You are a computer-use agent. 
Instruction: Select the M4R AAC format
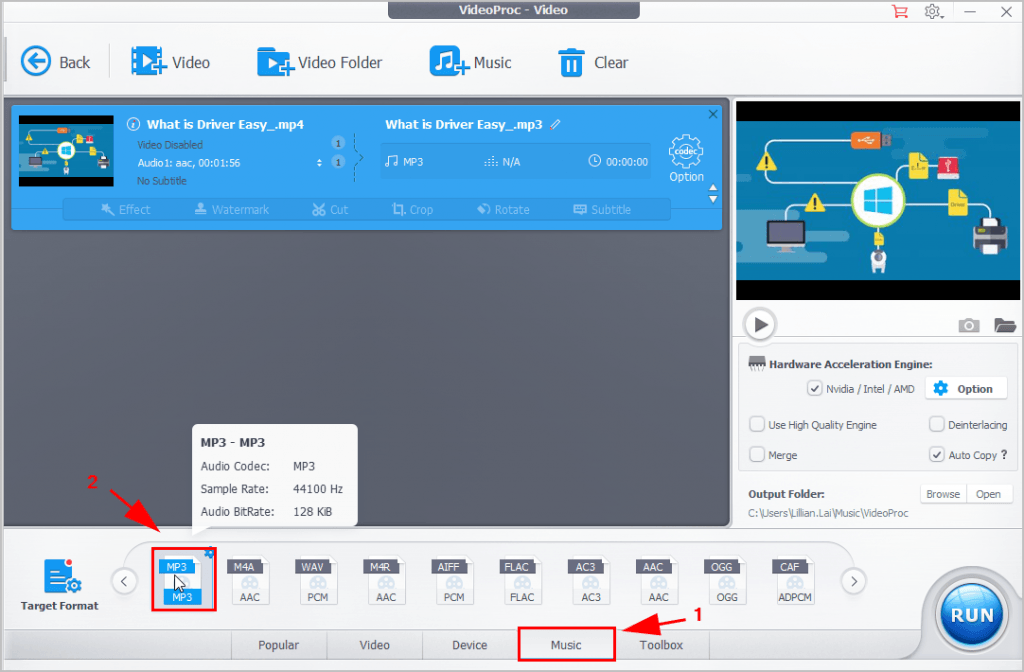(386, 581)
